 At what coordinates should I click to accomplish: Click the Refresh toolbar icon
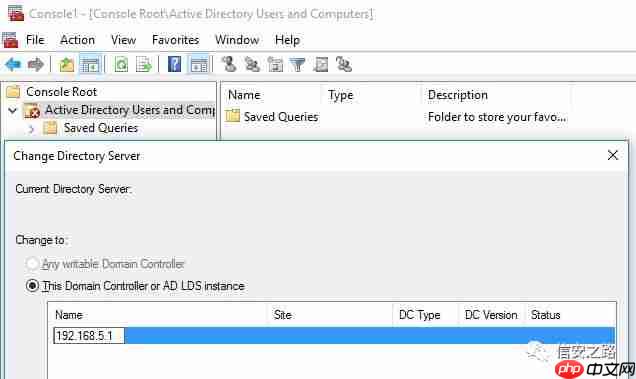click(121, 65)
